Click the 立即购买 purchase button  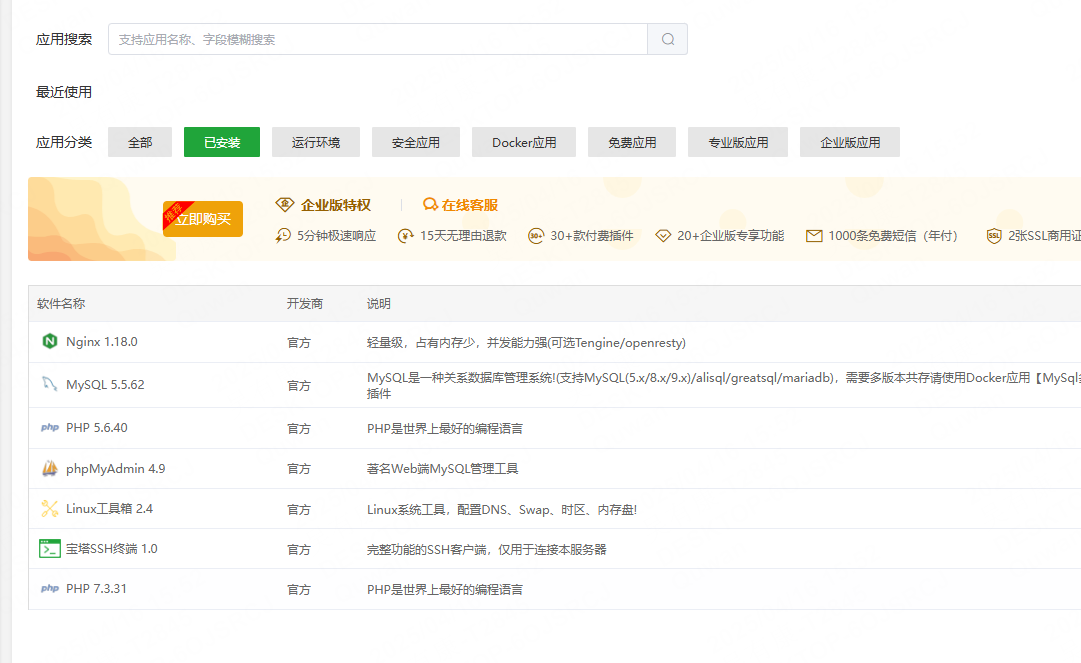tap(203, 218)
